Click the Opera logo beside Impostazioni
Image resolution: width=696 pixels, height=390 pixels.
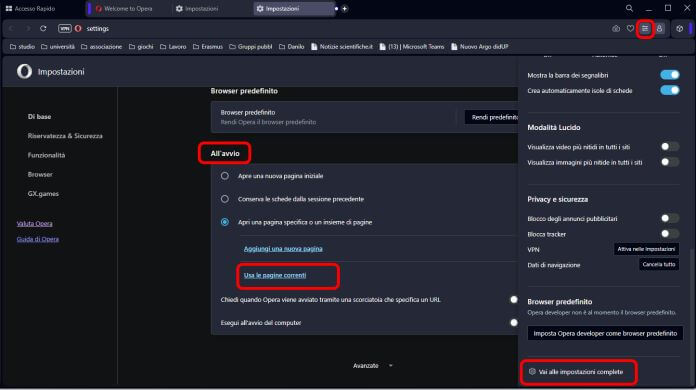tap(24, 71)
